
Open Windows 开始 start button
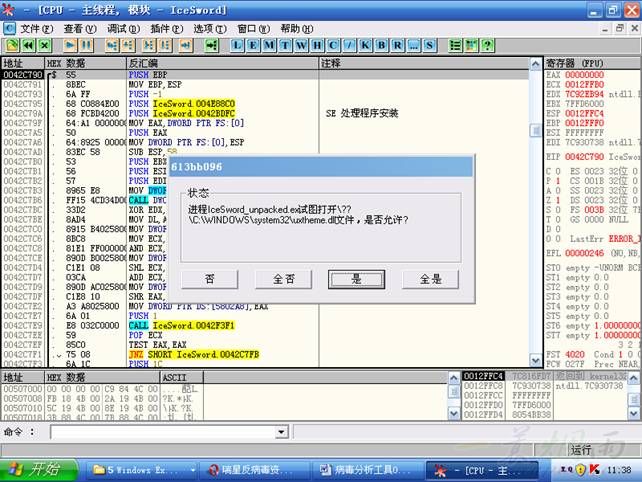39,470
